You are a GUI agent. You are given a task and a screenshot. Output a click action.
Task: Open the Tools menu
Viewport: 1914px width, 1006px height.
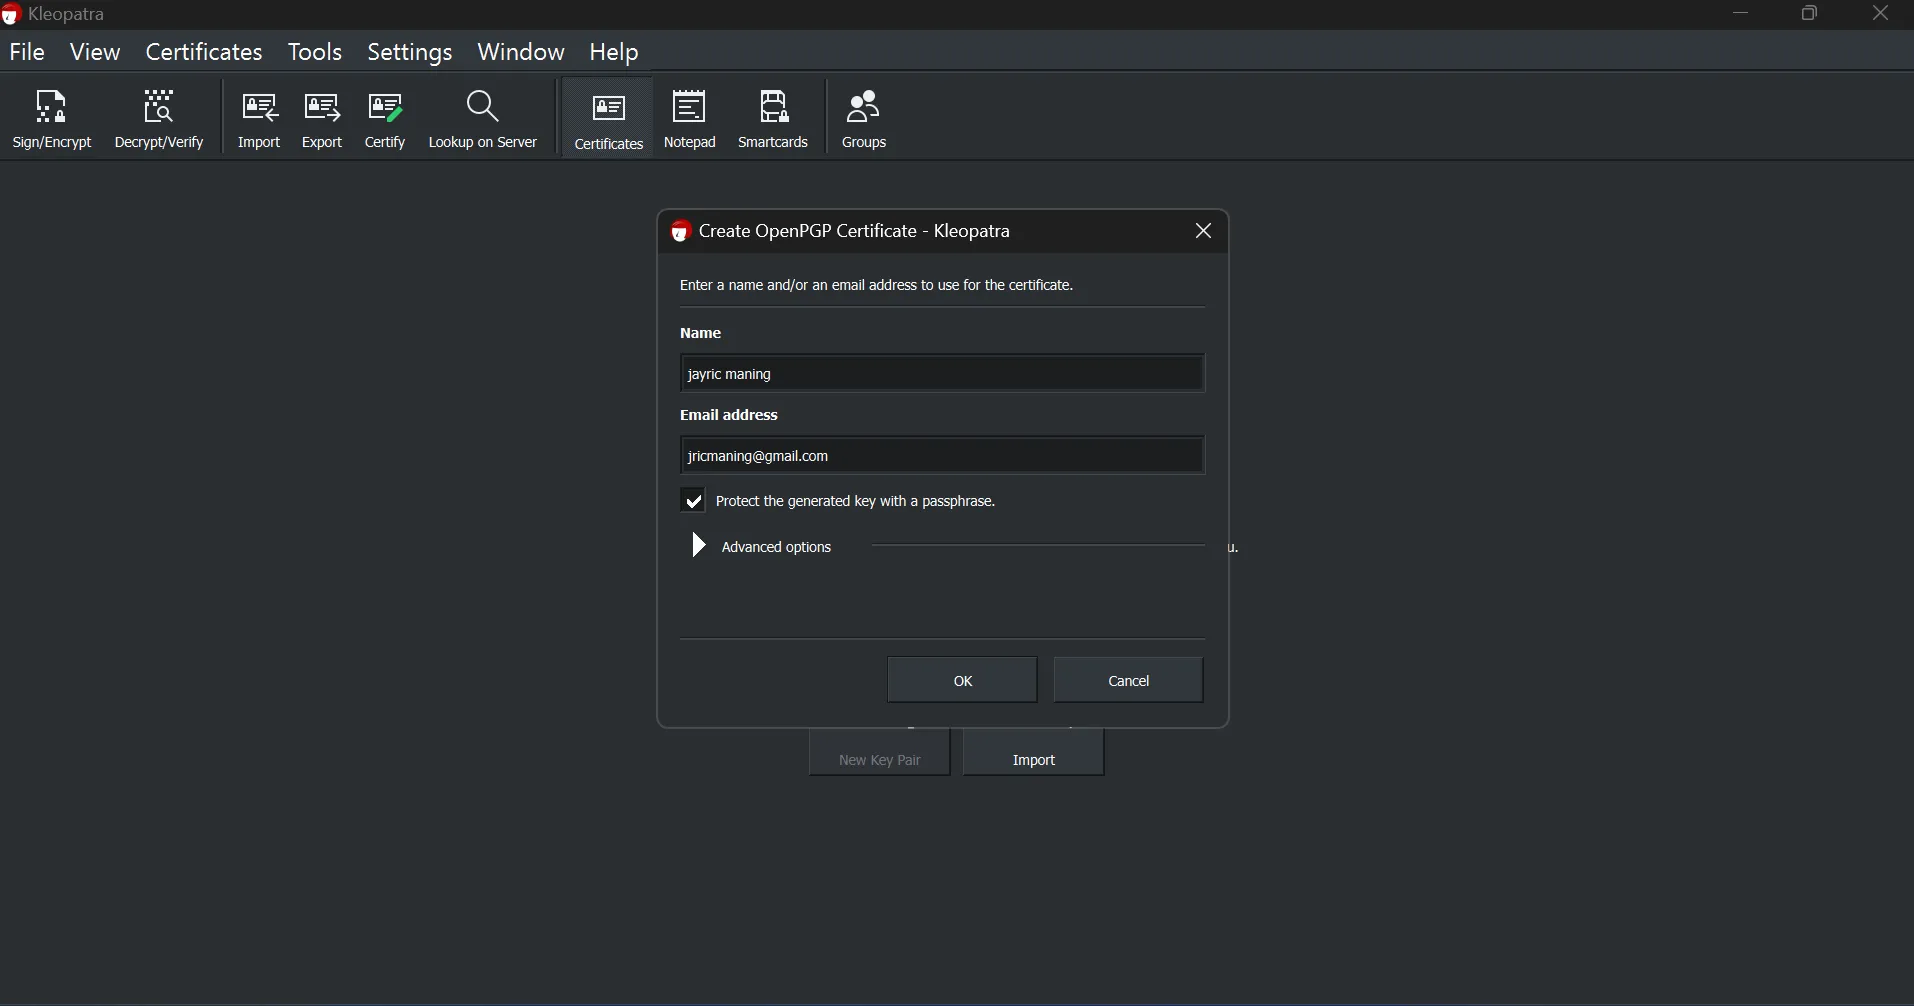[315, 52]
